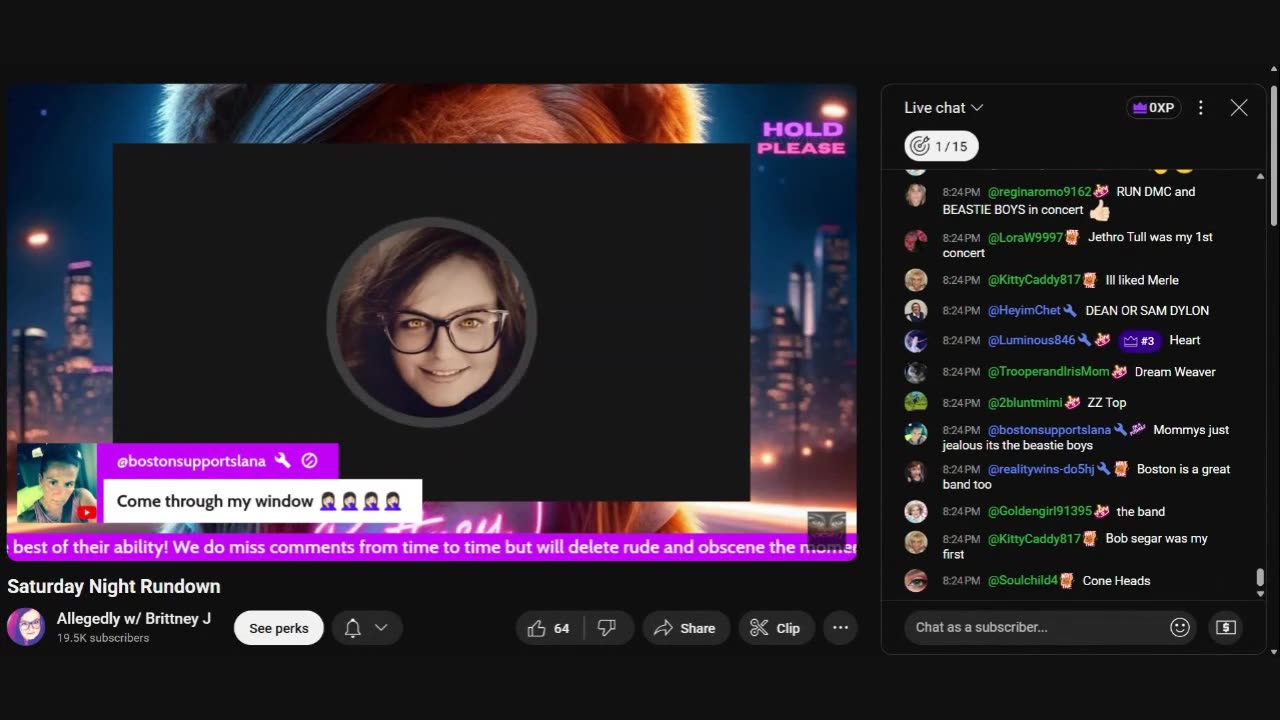Click the 'Saturday Night Rundown' video title

pyautogui.click(x=114, y=587)
